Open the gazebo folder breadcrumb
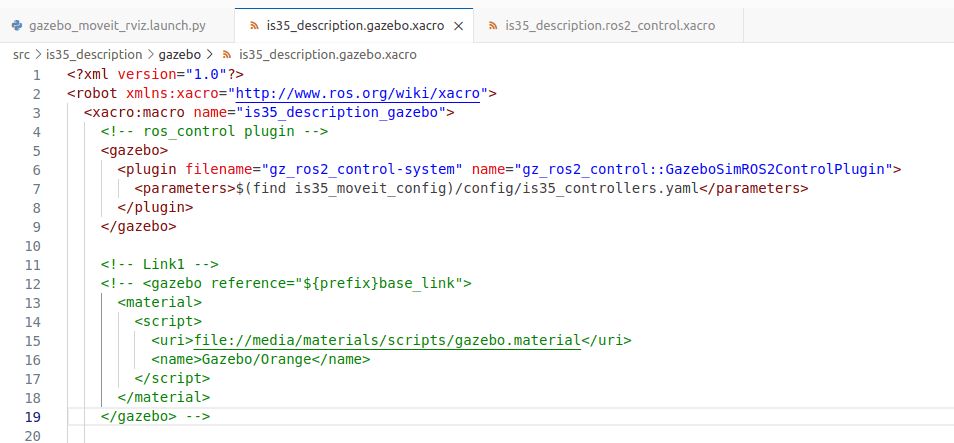954x443 pixels. point(181,54)
